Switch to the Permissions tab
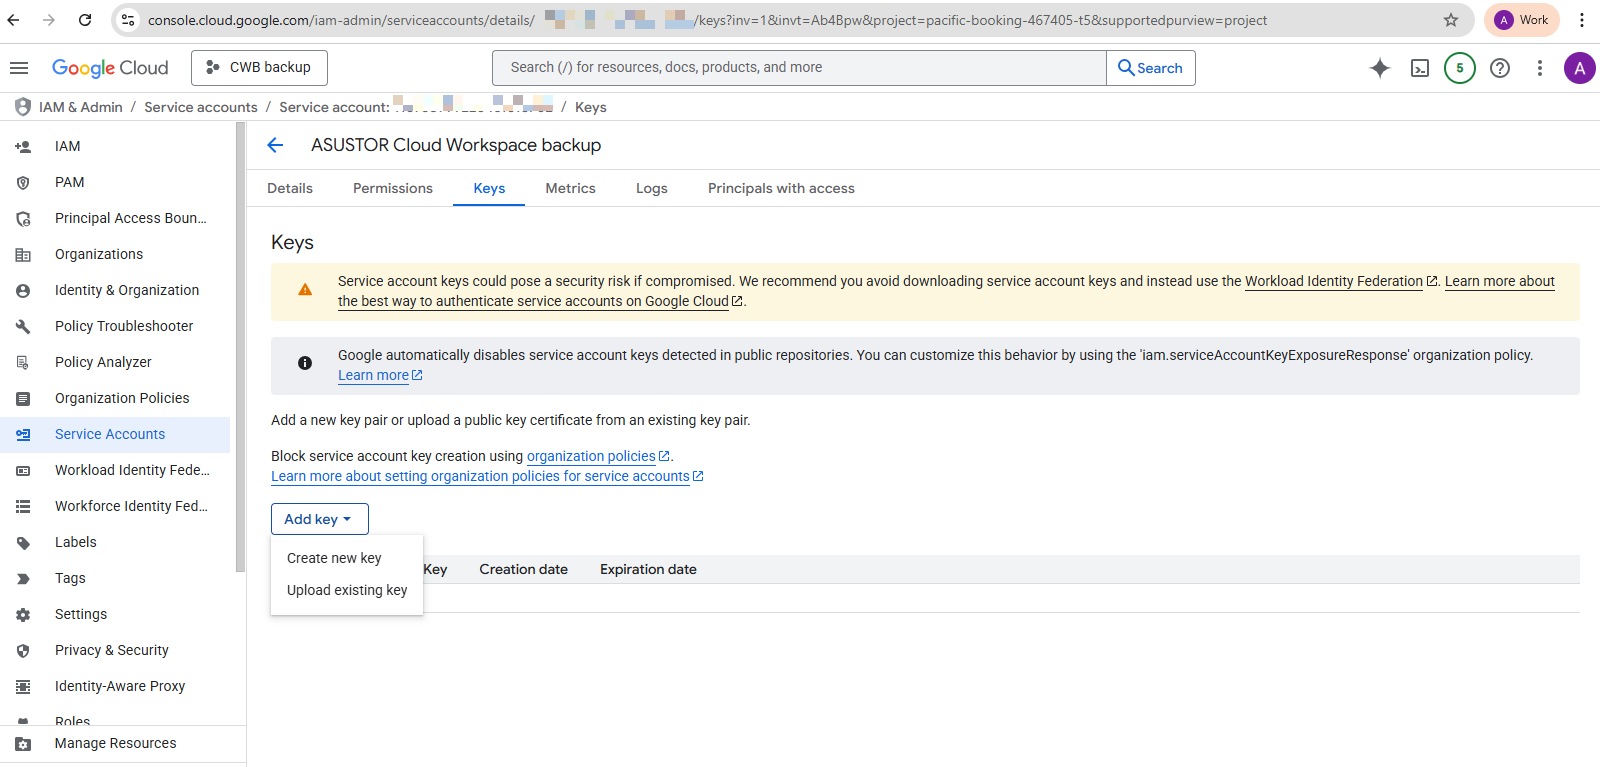The image size is (1600, 767). (x=393, y=188)
